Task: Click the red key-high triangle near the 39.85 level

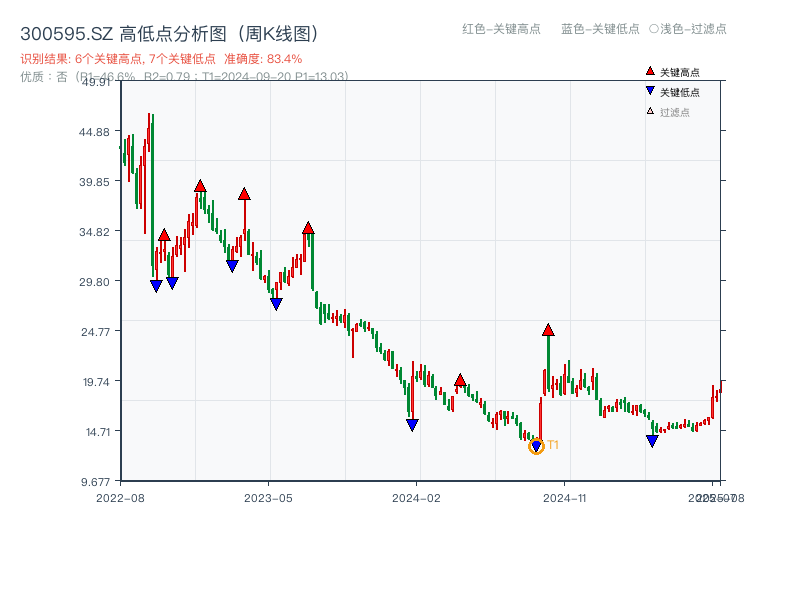Action: [199, 185]
